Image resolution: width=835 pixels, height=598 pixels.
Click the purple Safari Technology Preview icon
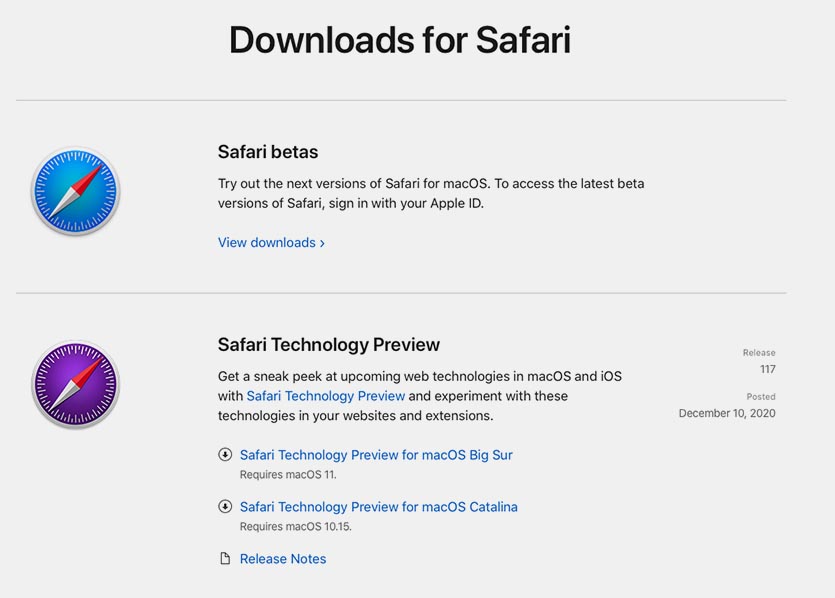click(75, 384)
